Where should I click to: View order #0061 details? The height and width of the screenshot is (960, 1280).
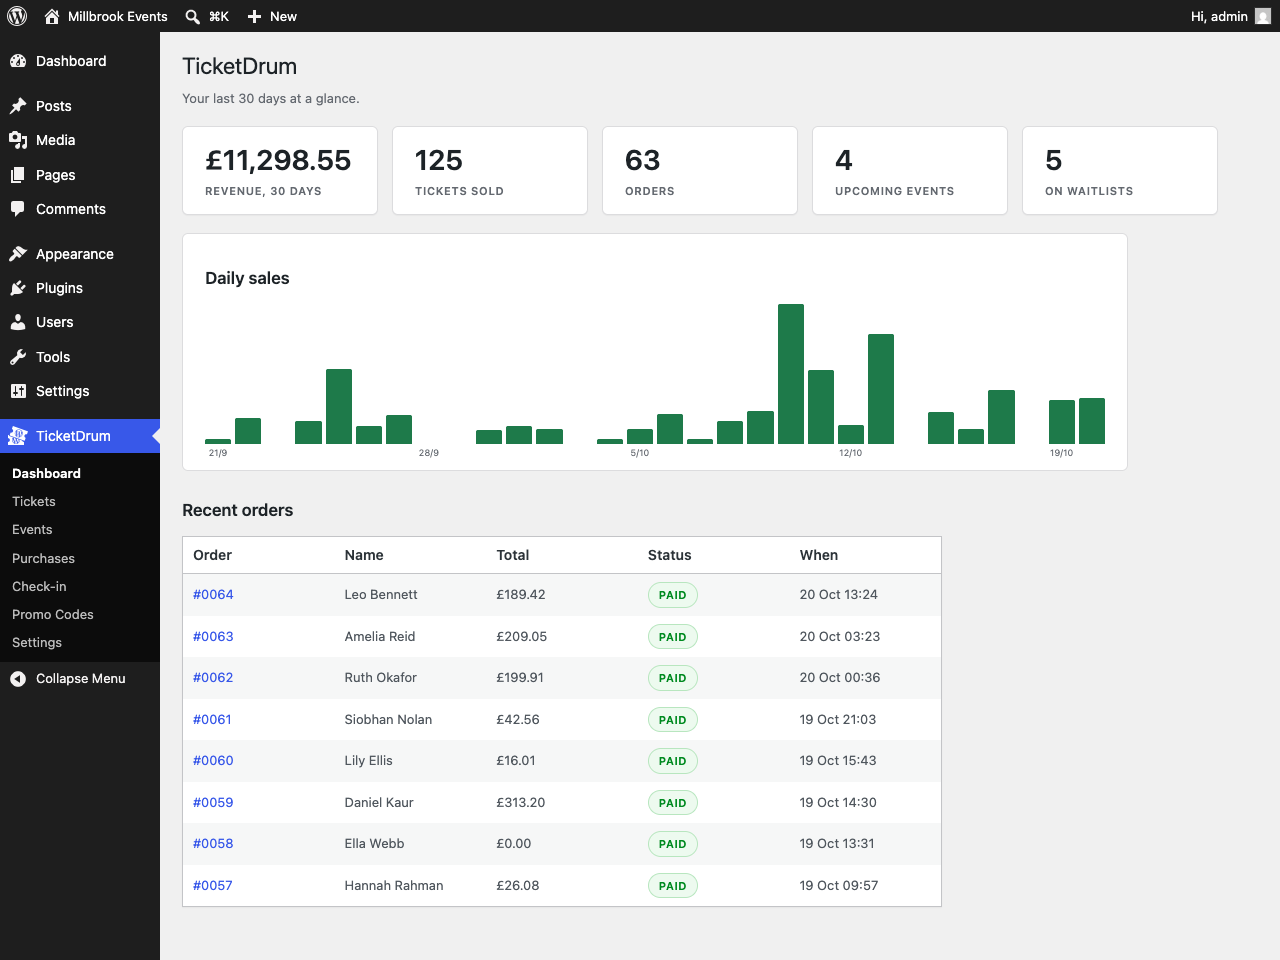pos(212,720)
